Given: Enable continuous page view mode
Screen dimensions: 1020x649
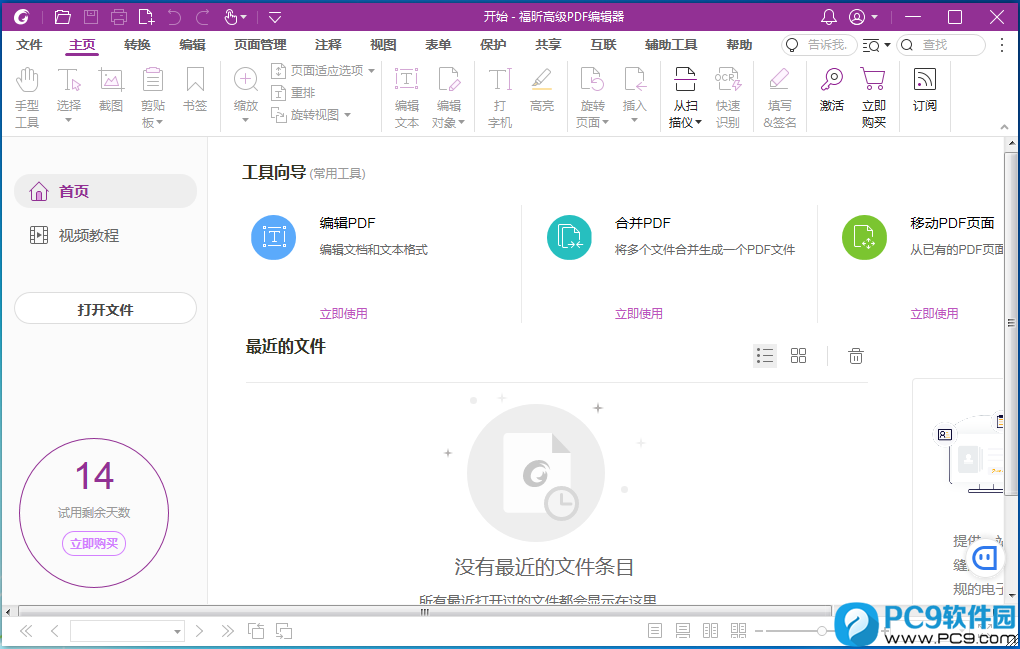Looking at the screenshot, I should click(x=682, y=630).
